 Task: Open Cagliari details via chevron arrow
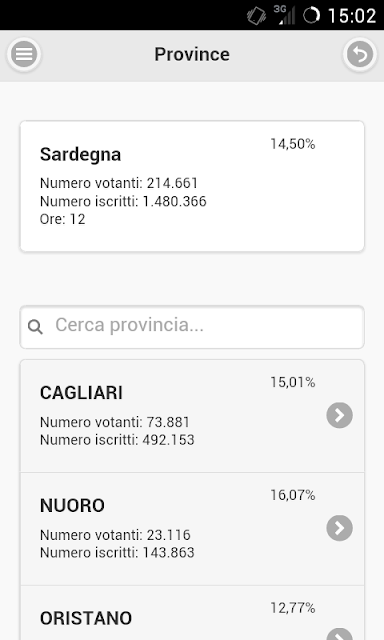[x=340, y=415]
